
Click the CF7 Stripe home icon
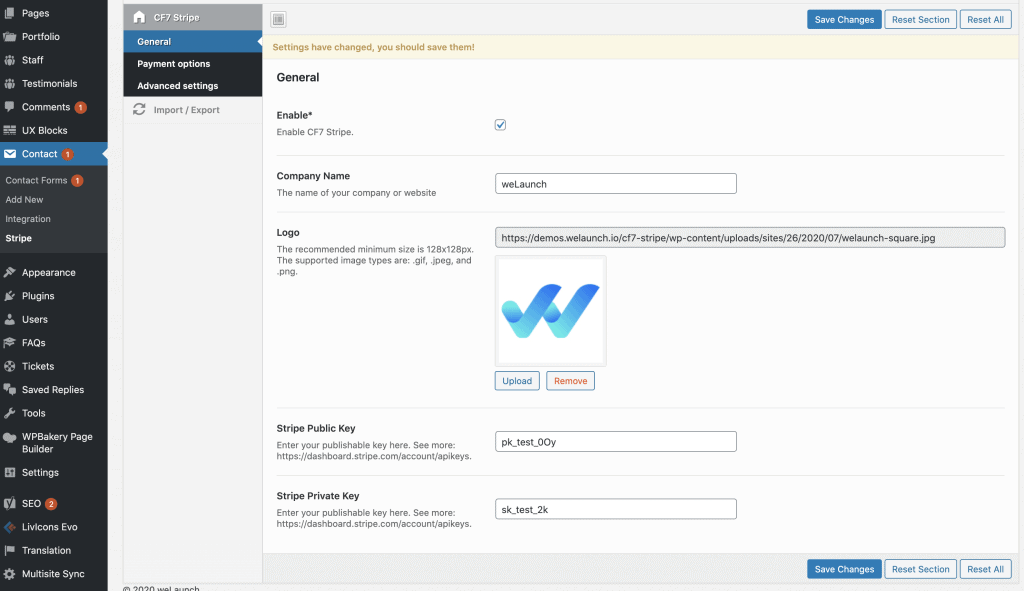pos(139,17)
